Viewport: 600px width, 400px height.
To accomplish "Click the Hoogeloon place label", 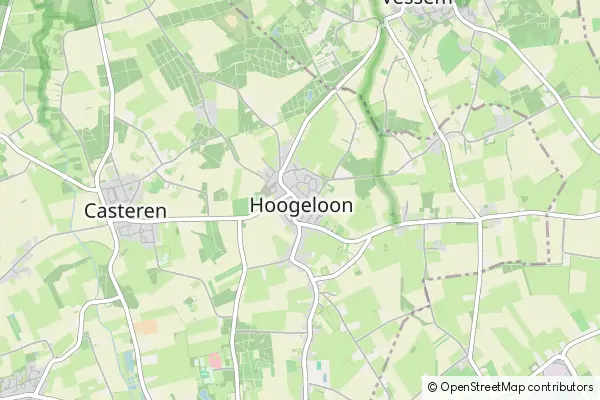I will 302,206.
